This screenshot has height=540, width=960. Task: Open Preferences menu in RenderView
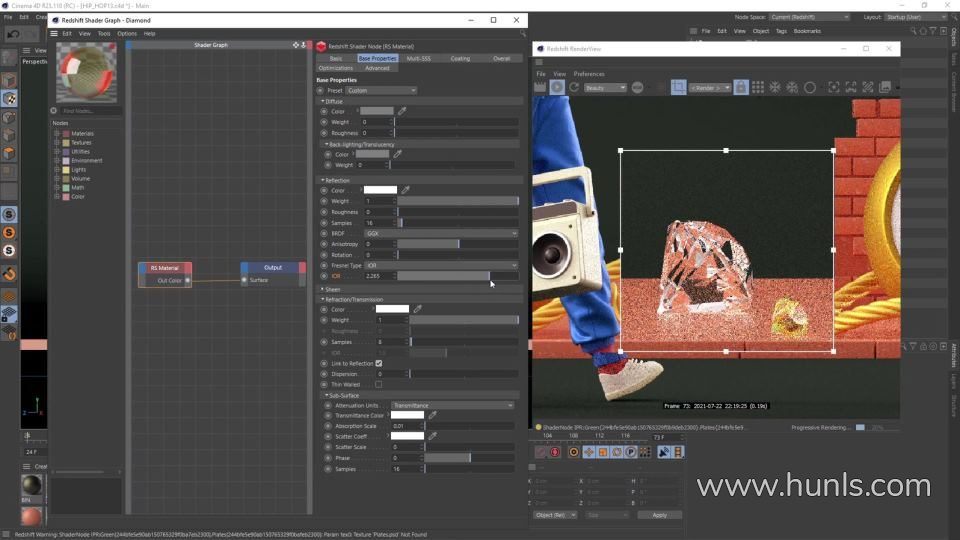click(589, 74)
